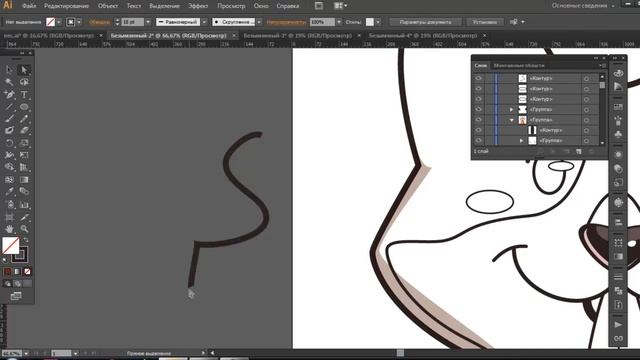Open the Brushes panel in the dock

(x=618, y=120)
